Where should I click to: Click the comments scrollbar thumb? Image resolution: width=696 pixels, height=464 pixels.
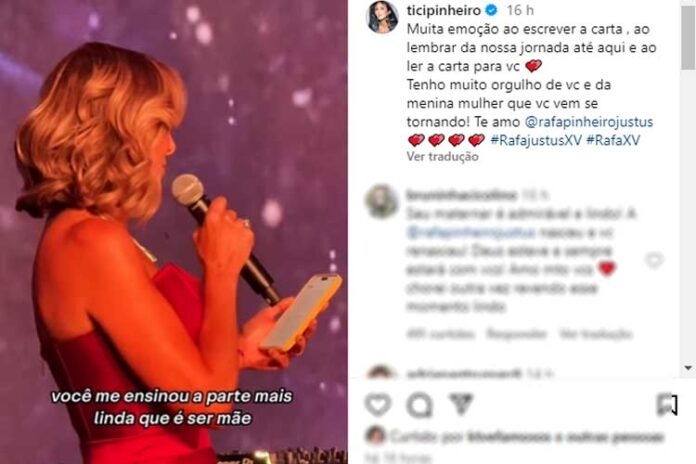688,36
